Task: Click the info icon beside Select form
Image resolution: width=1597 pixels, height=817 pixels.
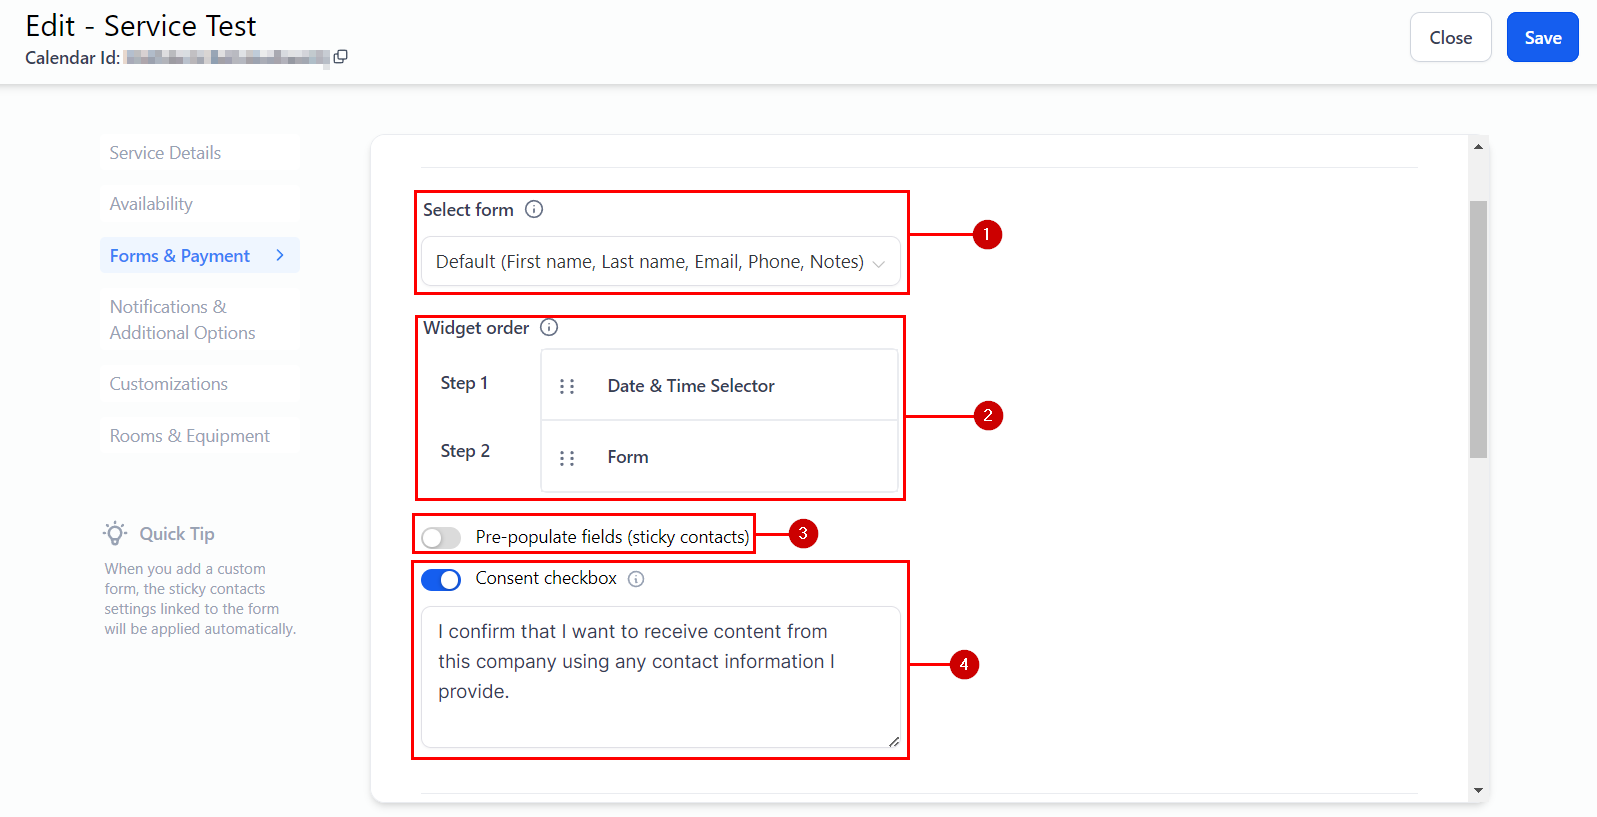Action: coord(534,209)
